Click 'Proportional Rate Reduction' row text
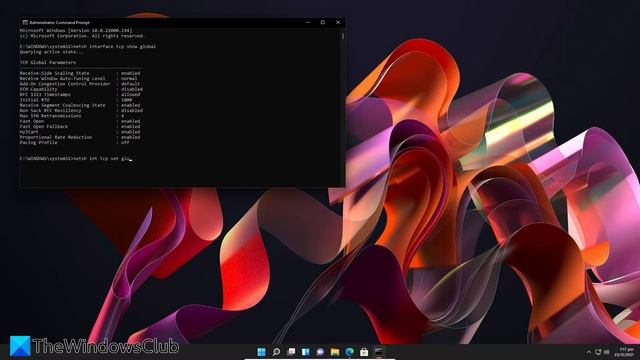This screenshot has width=640, height=360. (x=56, y=137)
